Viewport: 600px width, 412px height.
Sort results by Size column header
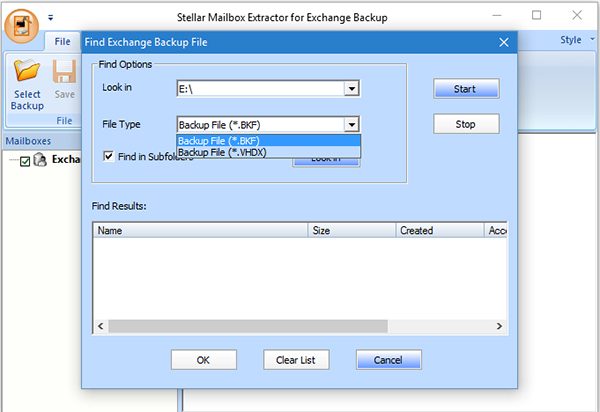point(352,230)
